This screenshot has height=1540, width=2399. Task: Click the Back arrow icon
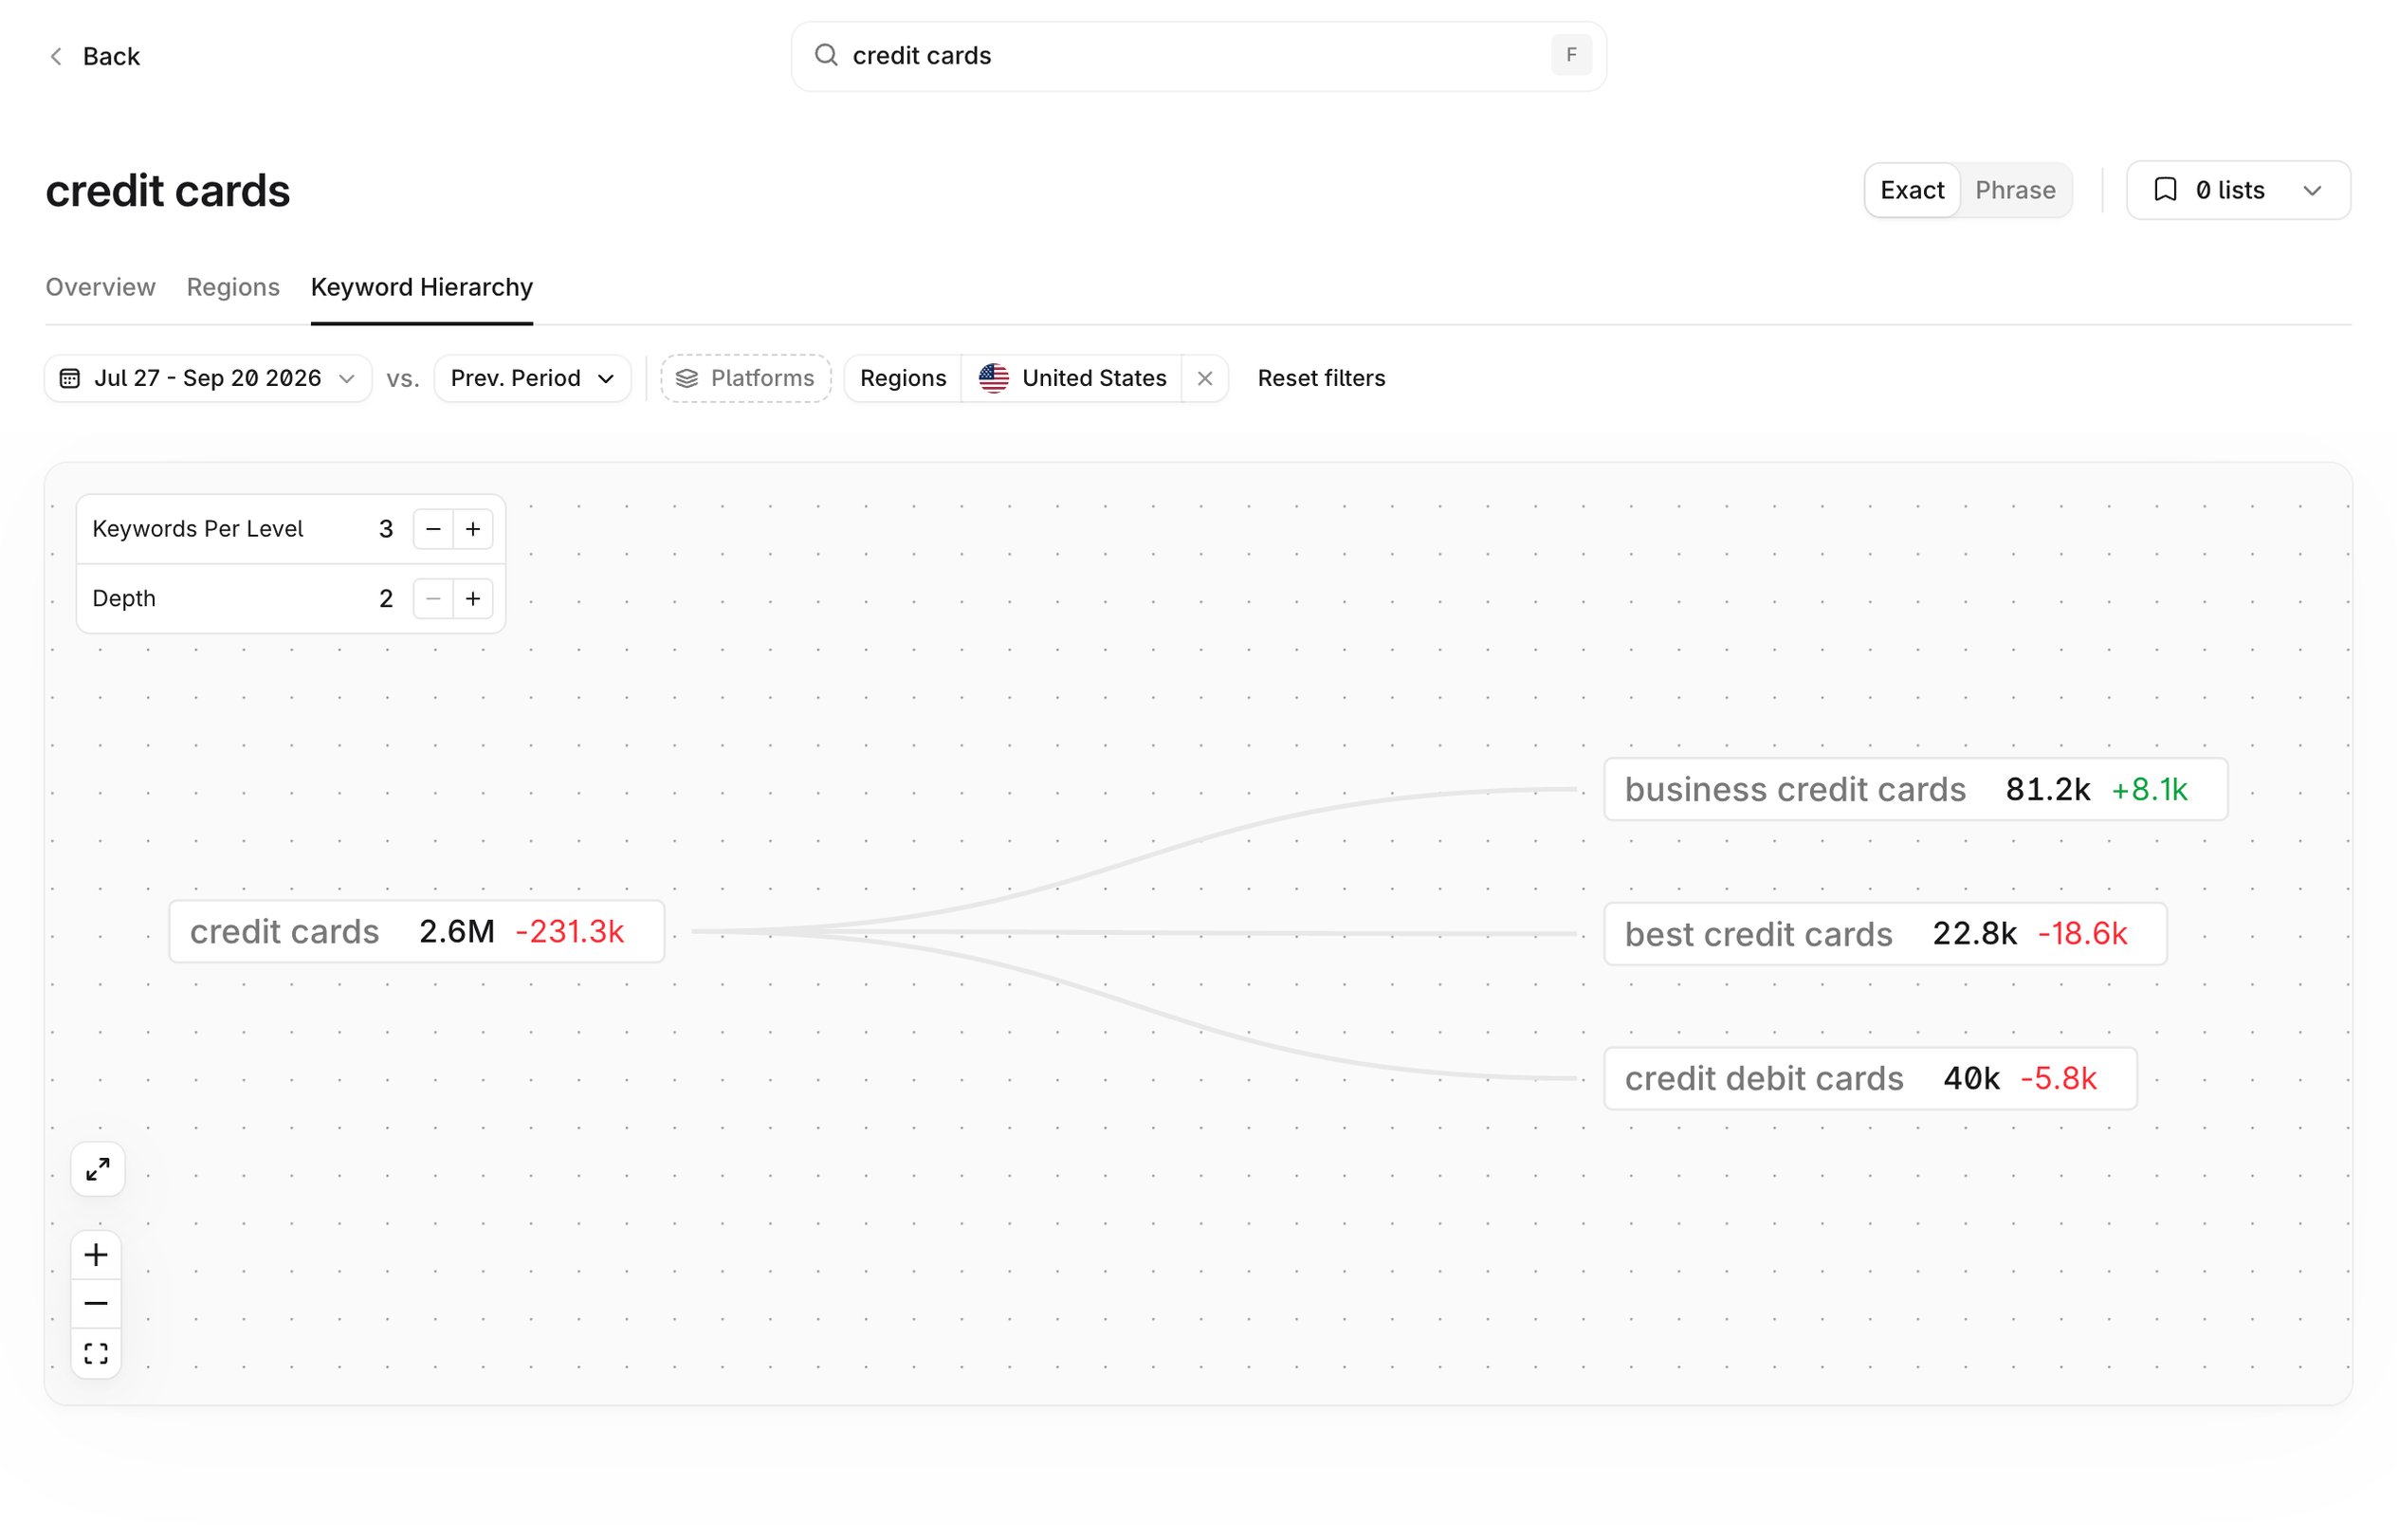coord(56,56)
